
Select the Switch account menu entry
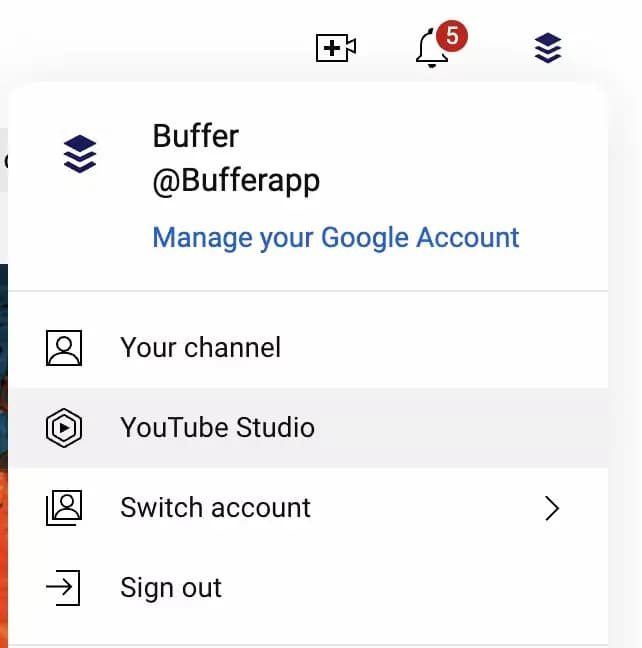(x=215, y=508)
